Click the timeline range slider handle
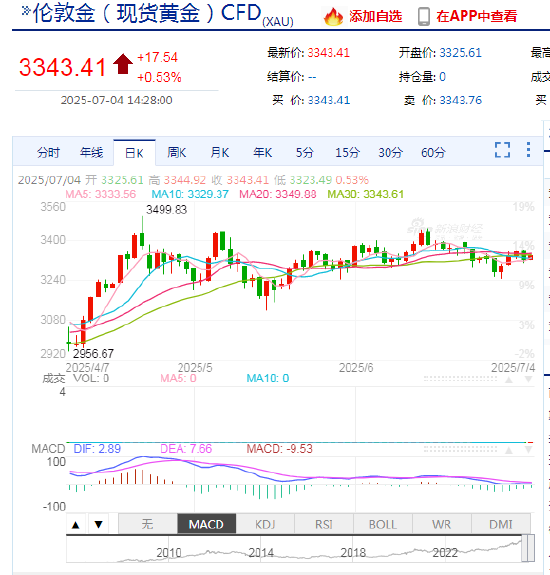550x575 pixels. coord(528,548)
